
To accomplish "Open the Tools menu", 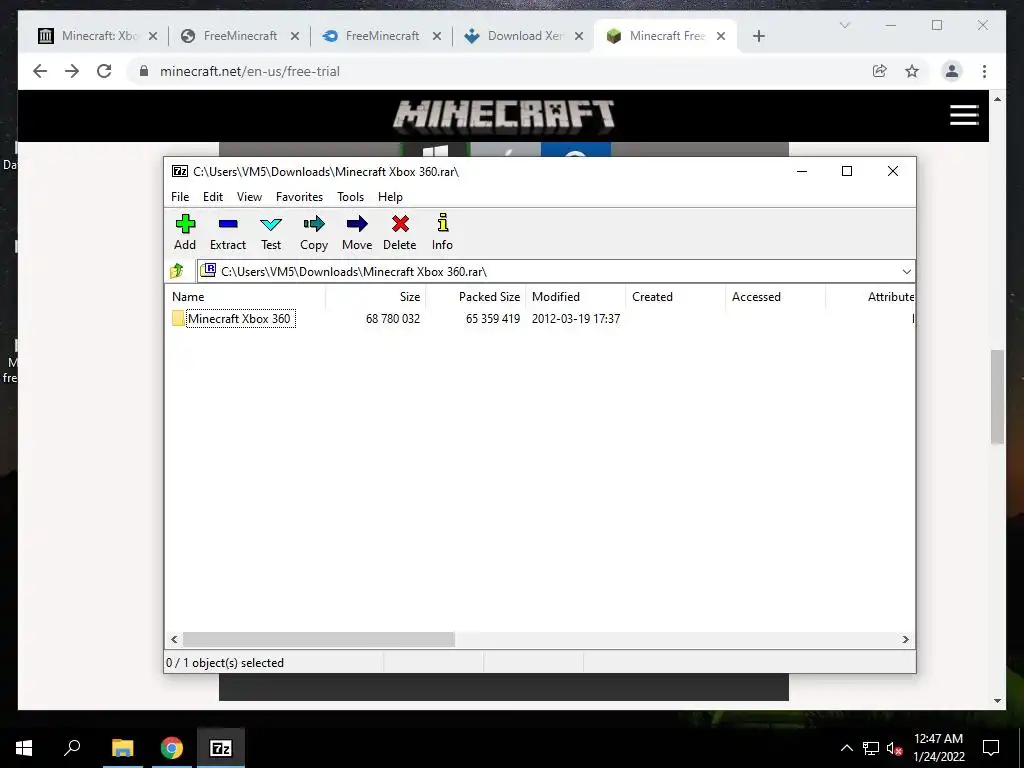I will (x=351, y=197).
